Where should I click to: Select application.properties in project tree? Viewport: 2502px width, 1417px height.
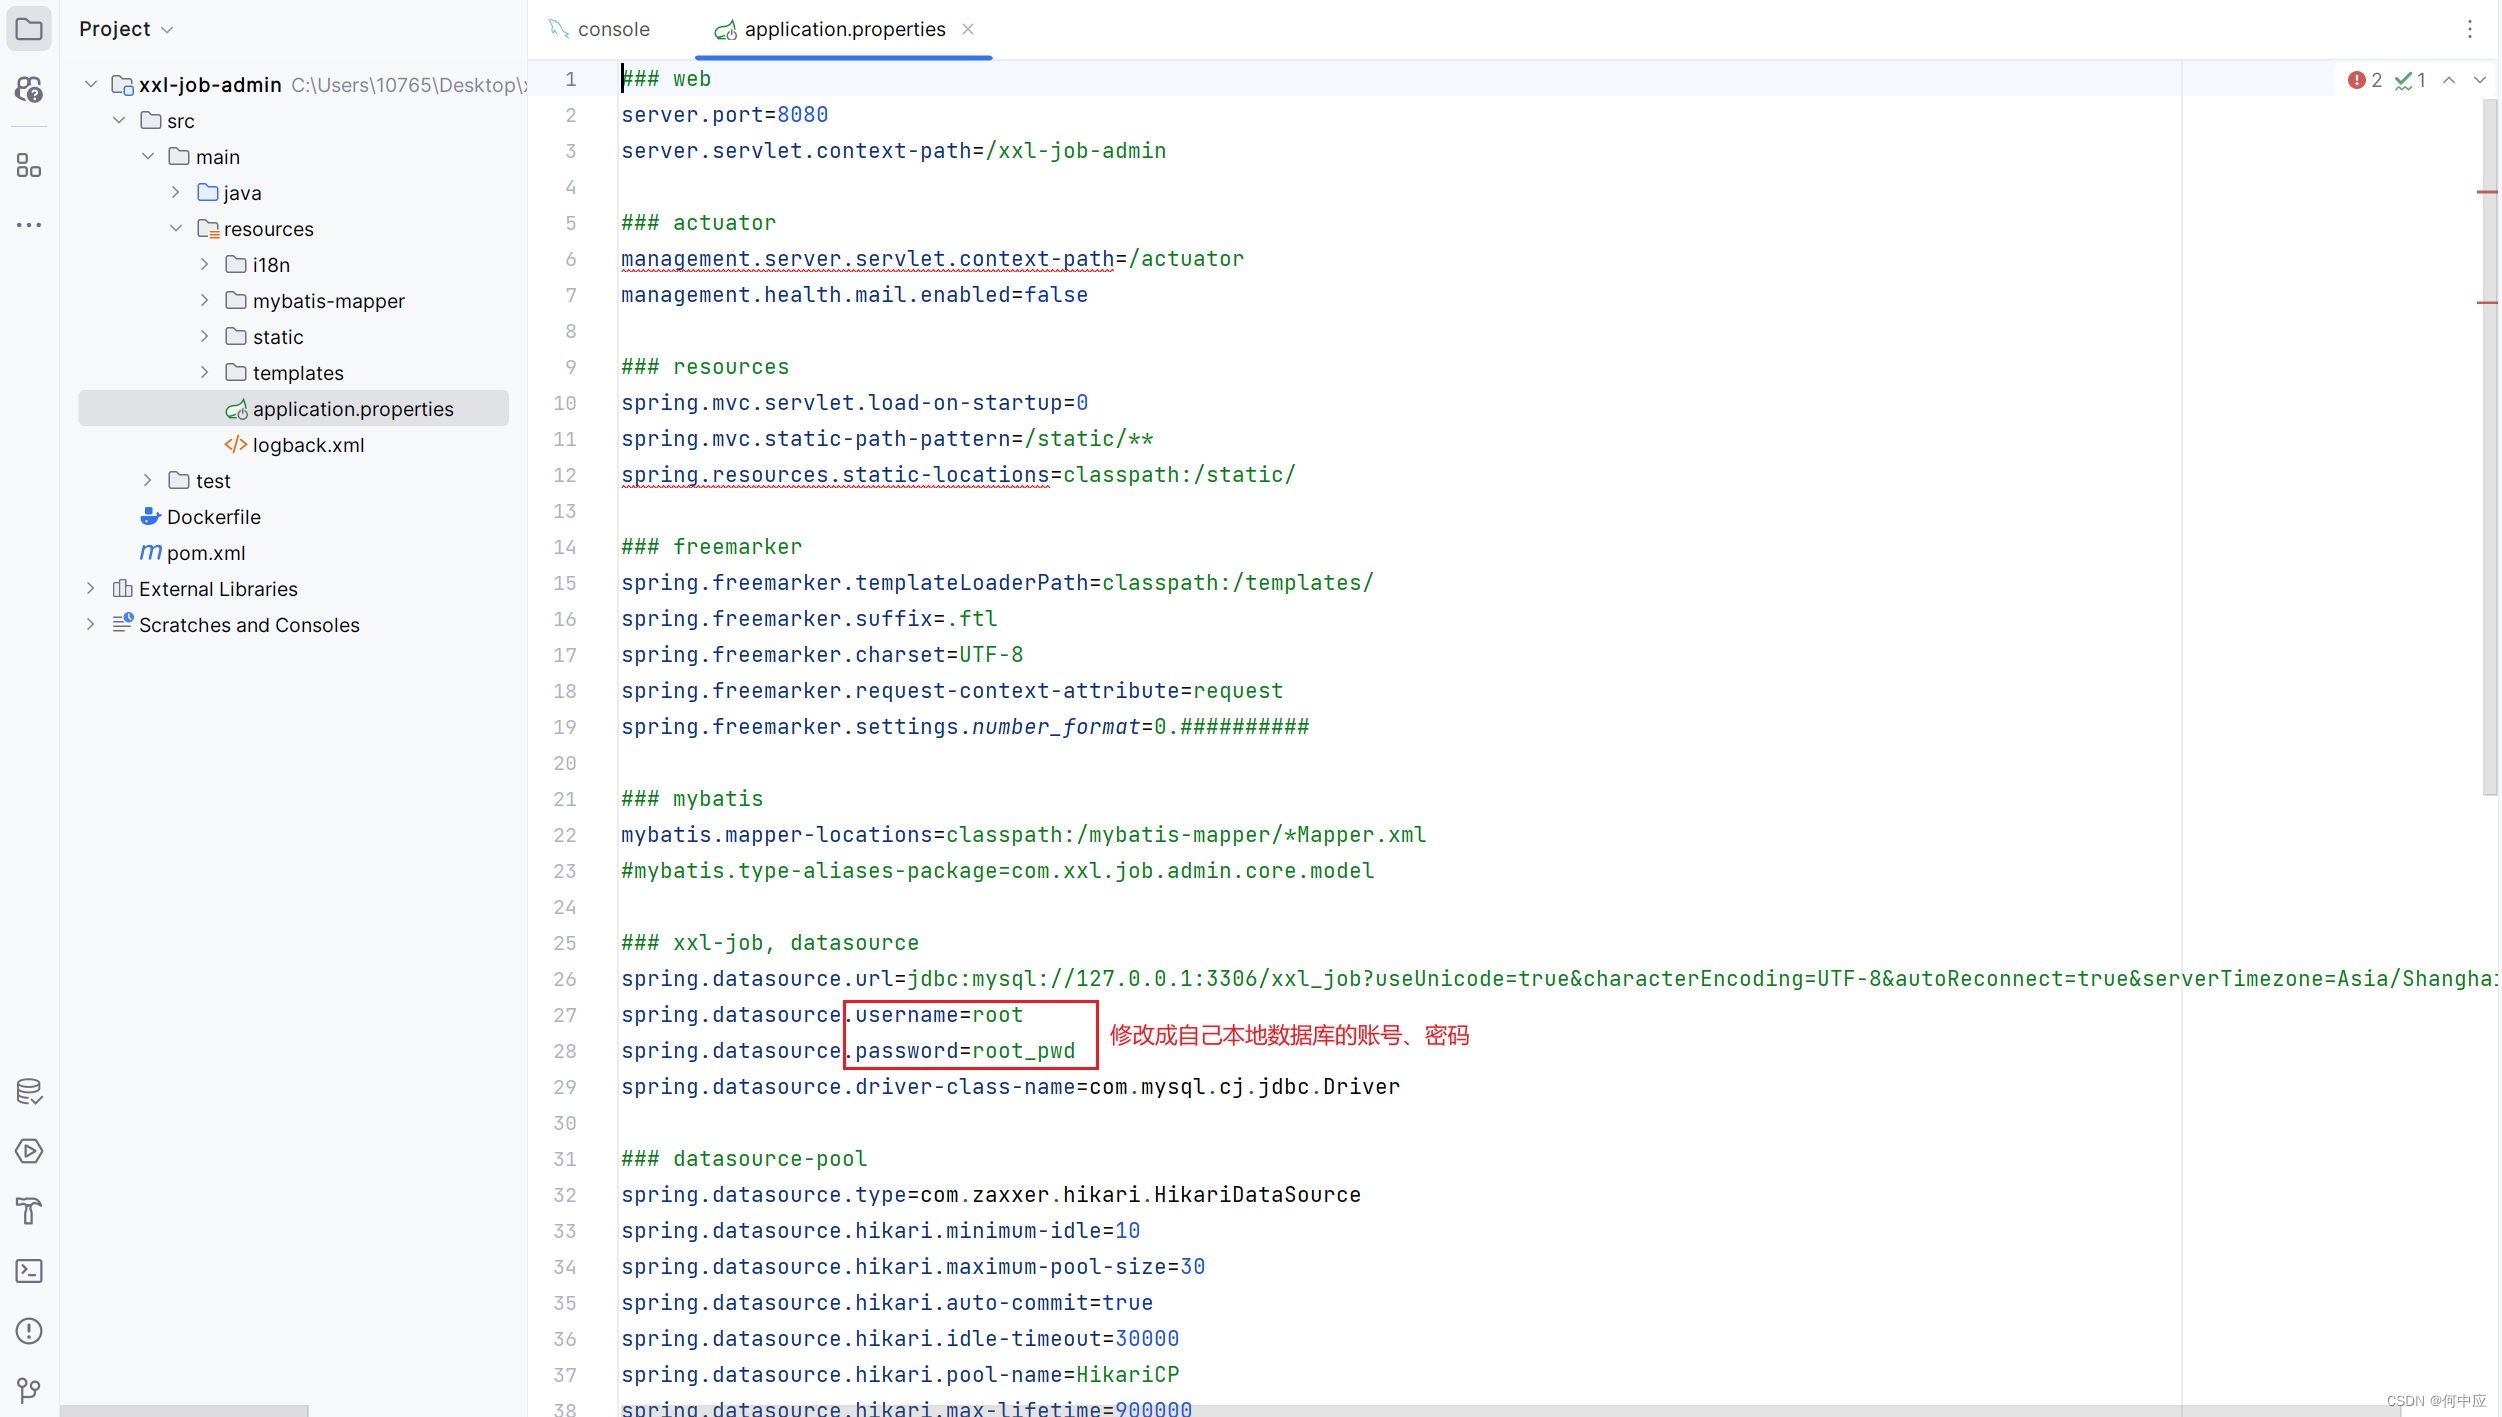(293, 408)
